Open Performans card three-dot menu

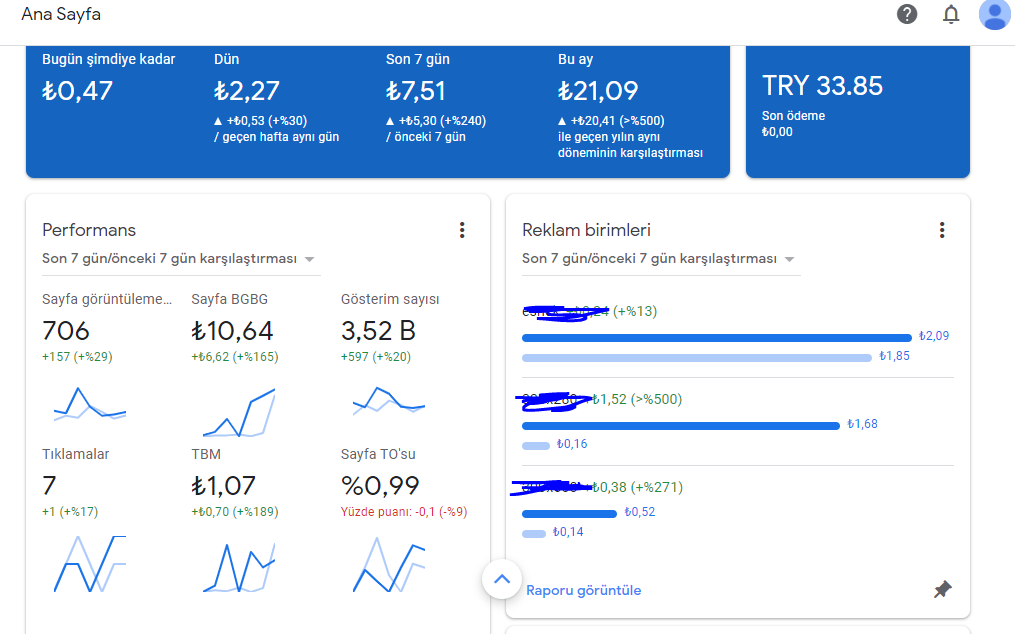tap(462, 230)
